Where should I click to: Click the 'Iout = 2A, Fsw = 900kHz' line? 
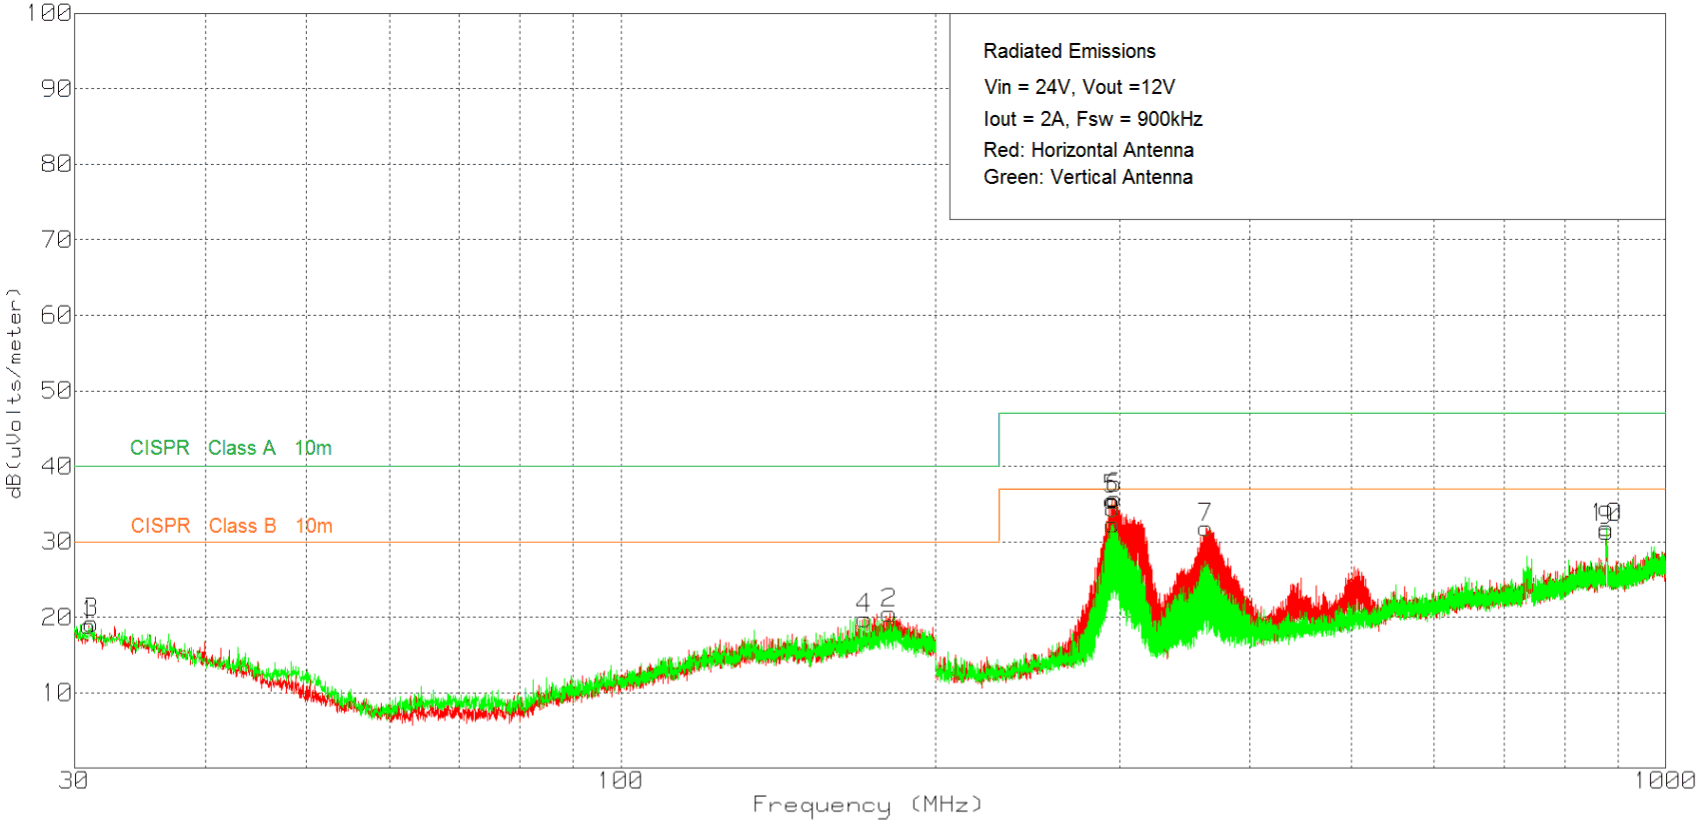click(1092, 119)
